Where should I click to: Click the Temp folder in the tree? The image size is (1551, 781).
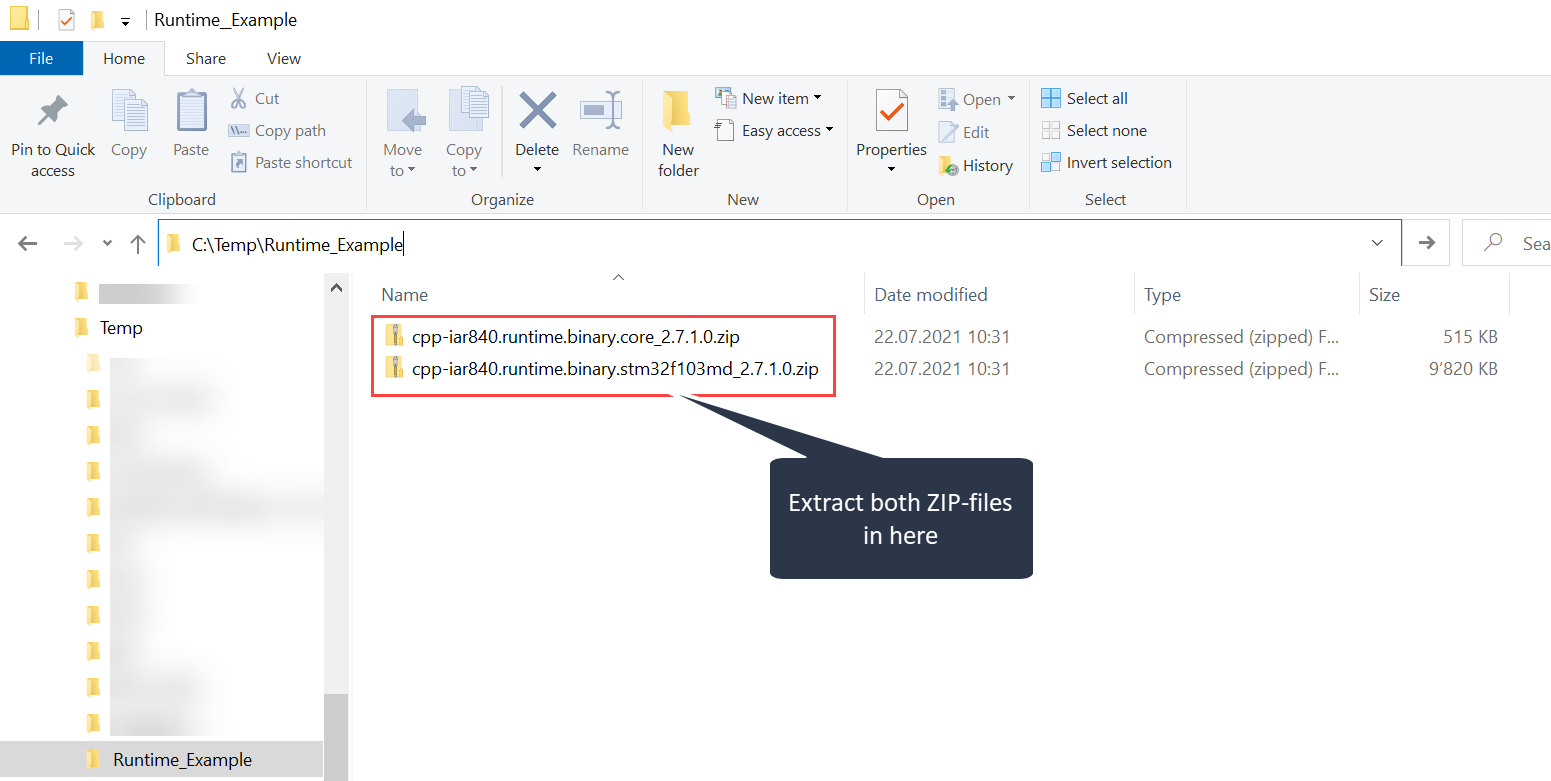pyautogui.click(x=121, y=327)
